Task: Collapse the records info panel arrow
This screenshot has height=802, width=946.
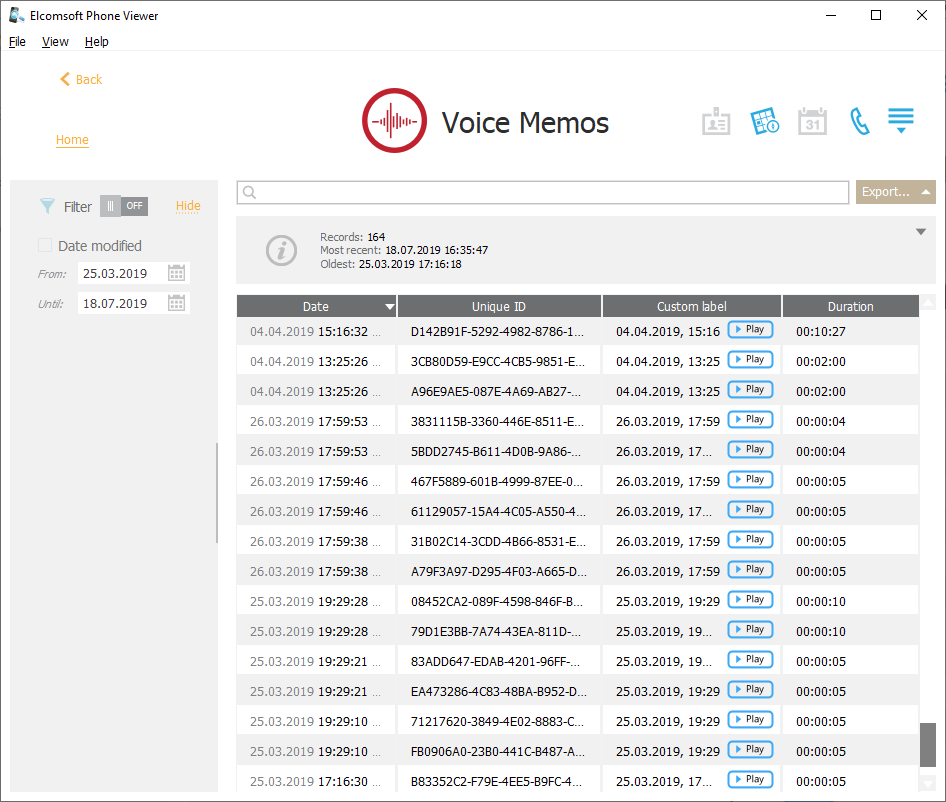Action: click(920, 232)
